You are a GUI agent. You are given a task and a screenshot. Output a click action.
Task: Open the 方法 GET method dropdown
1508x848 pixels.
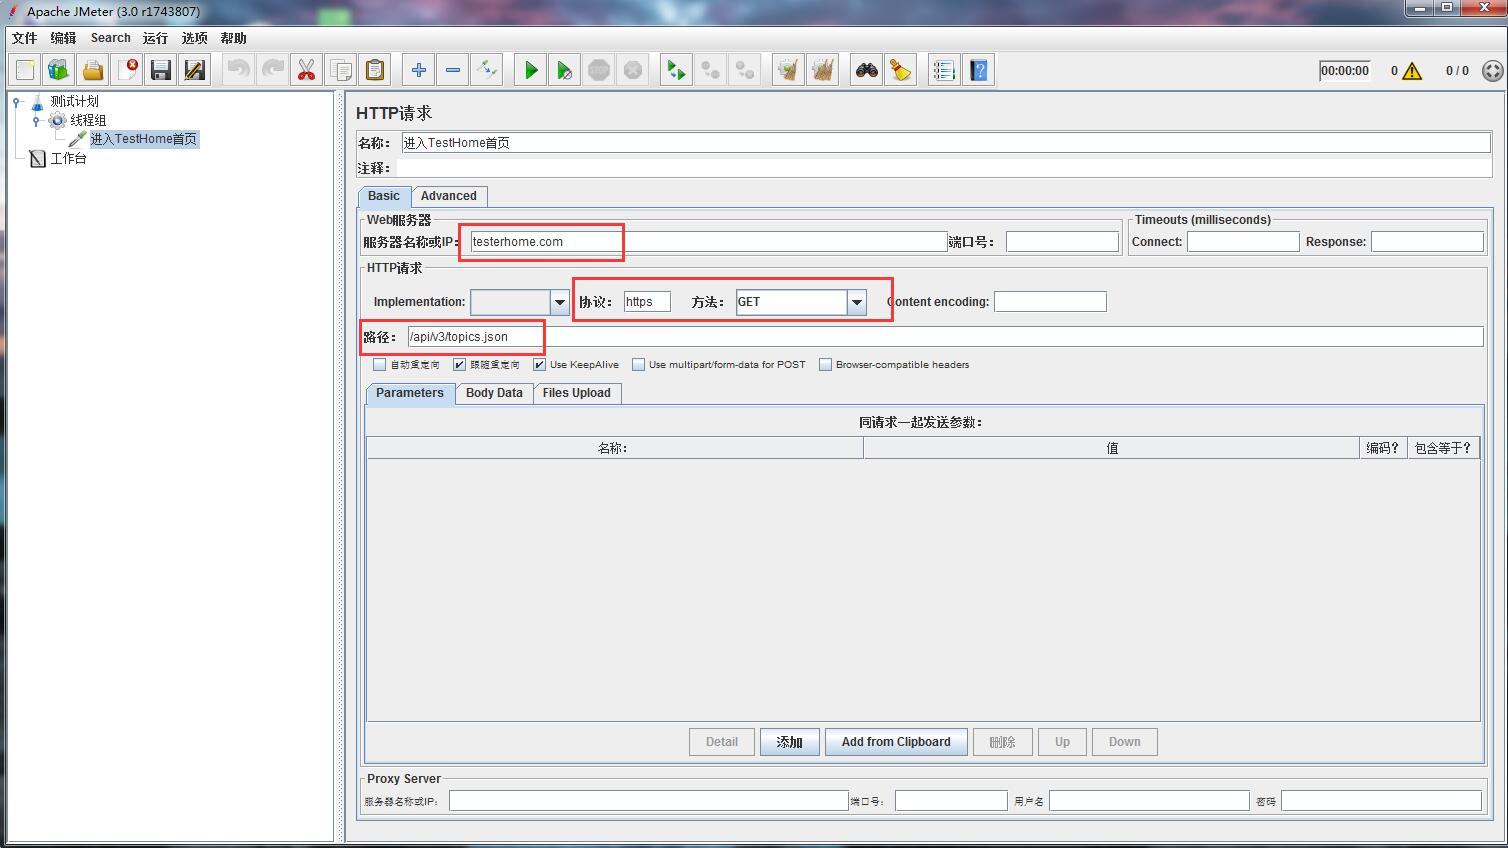[x=856, y=302]
